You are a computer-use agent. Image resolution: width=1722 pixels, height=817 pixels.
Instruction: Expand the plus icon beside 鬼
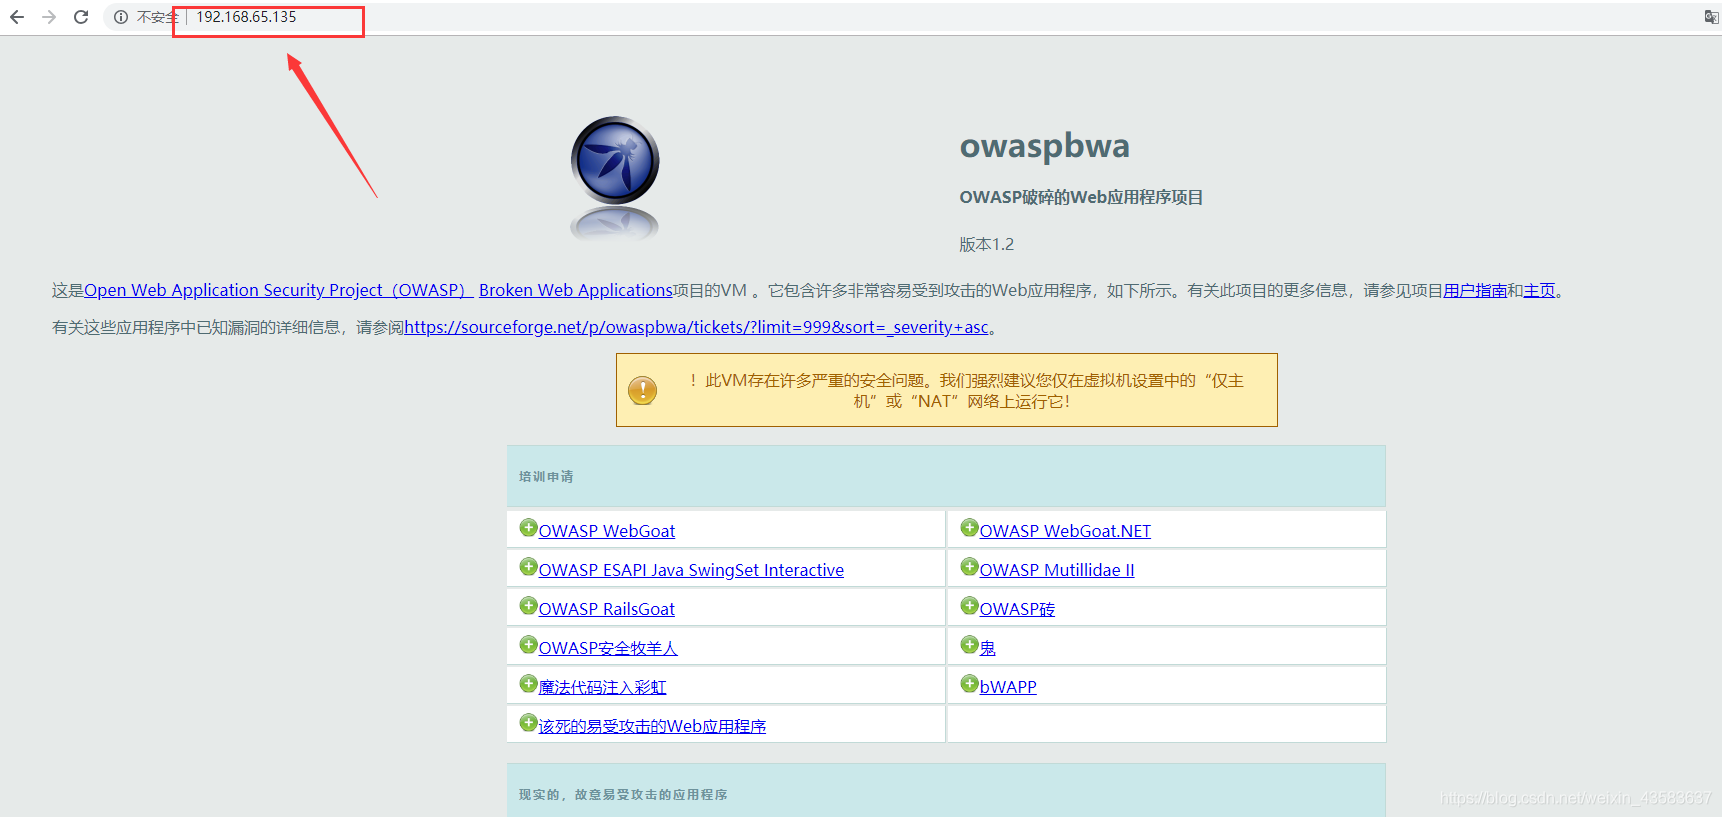(969, 645)
